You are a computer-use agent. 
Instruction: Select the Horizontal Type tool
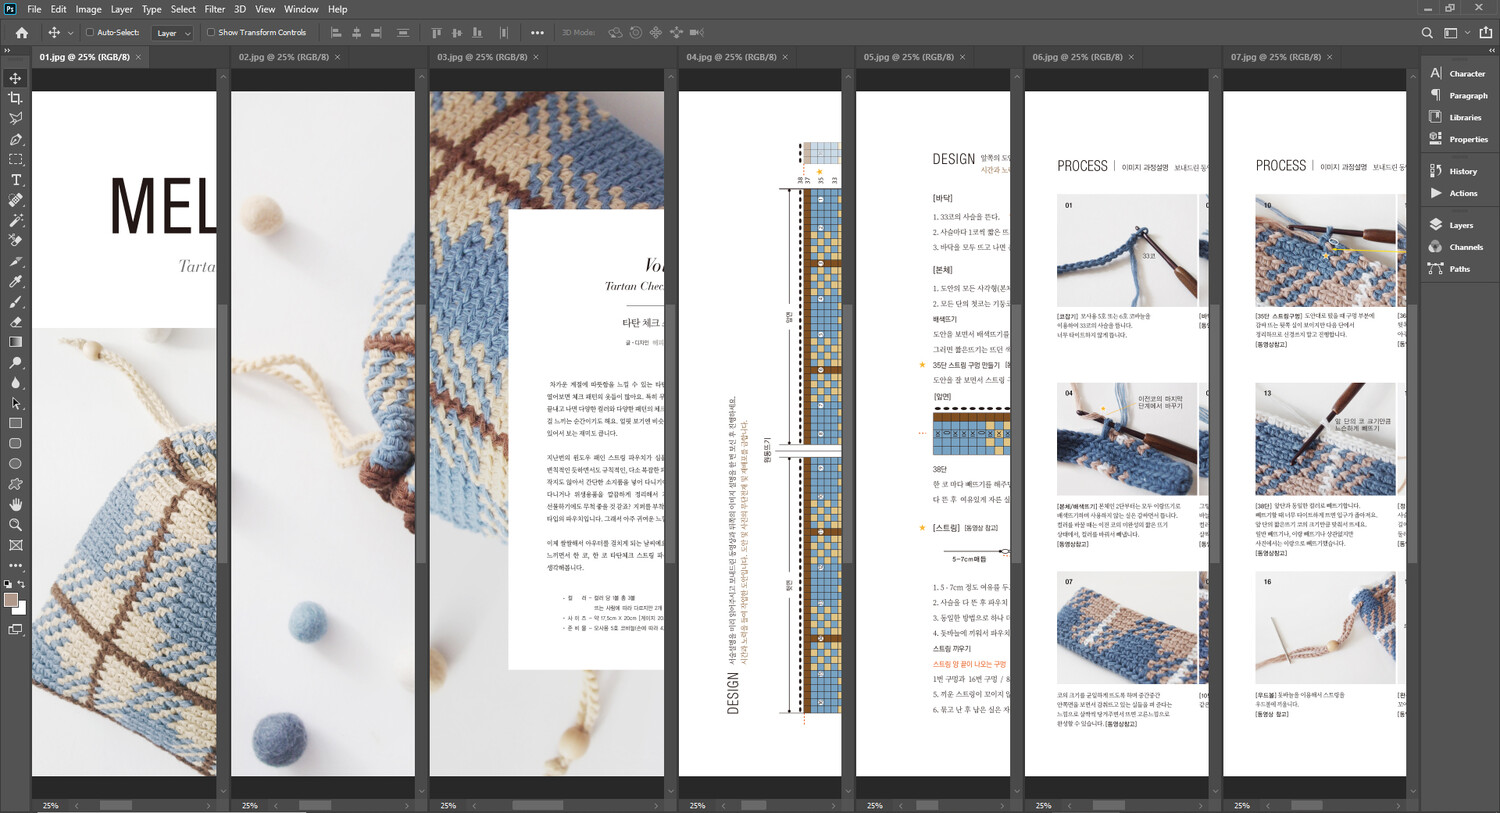coord(15,180)
